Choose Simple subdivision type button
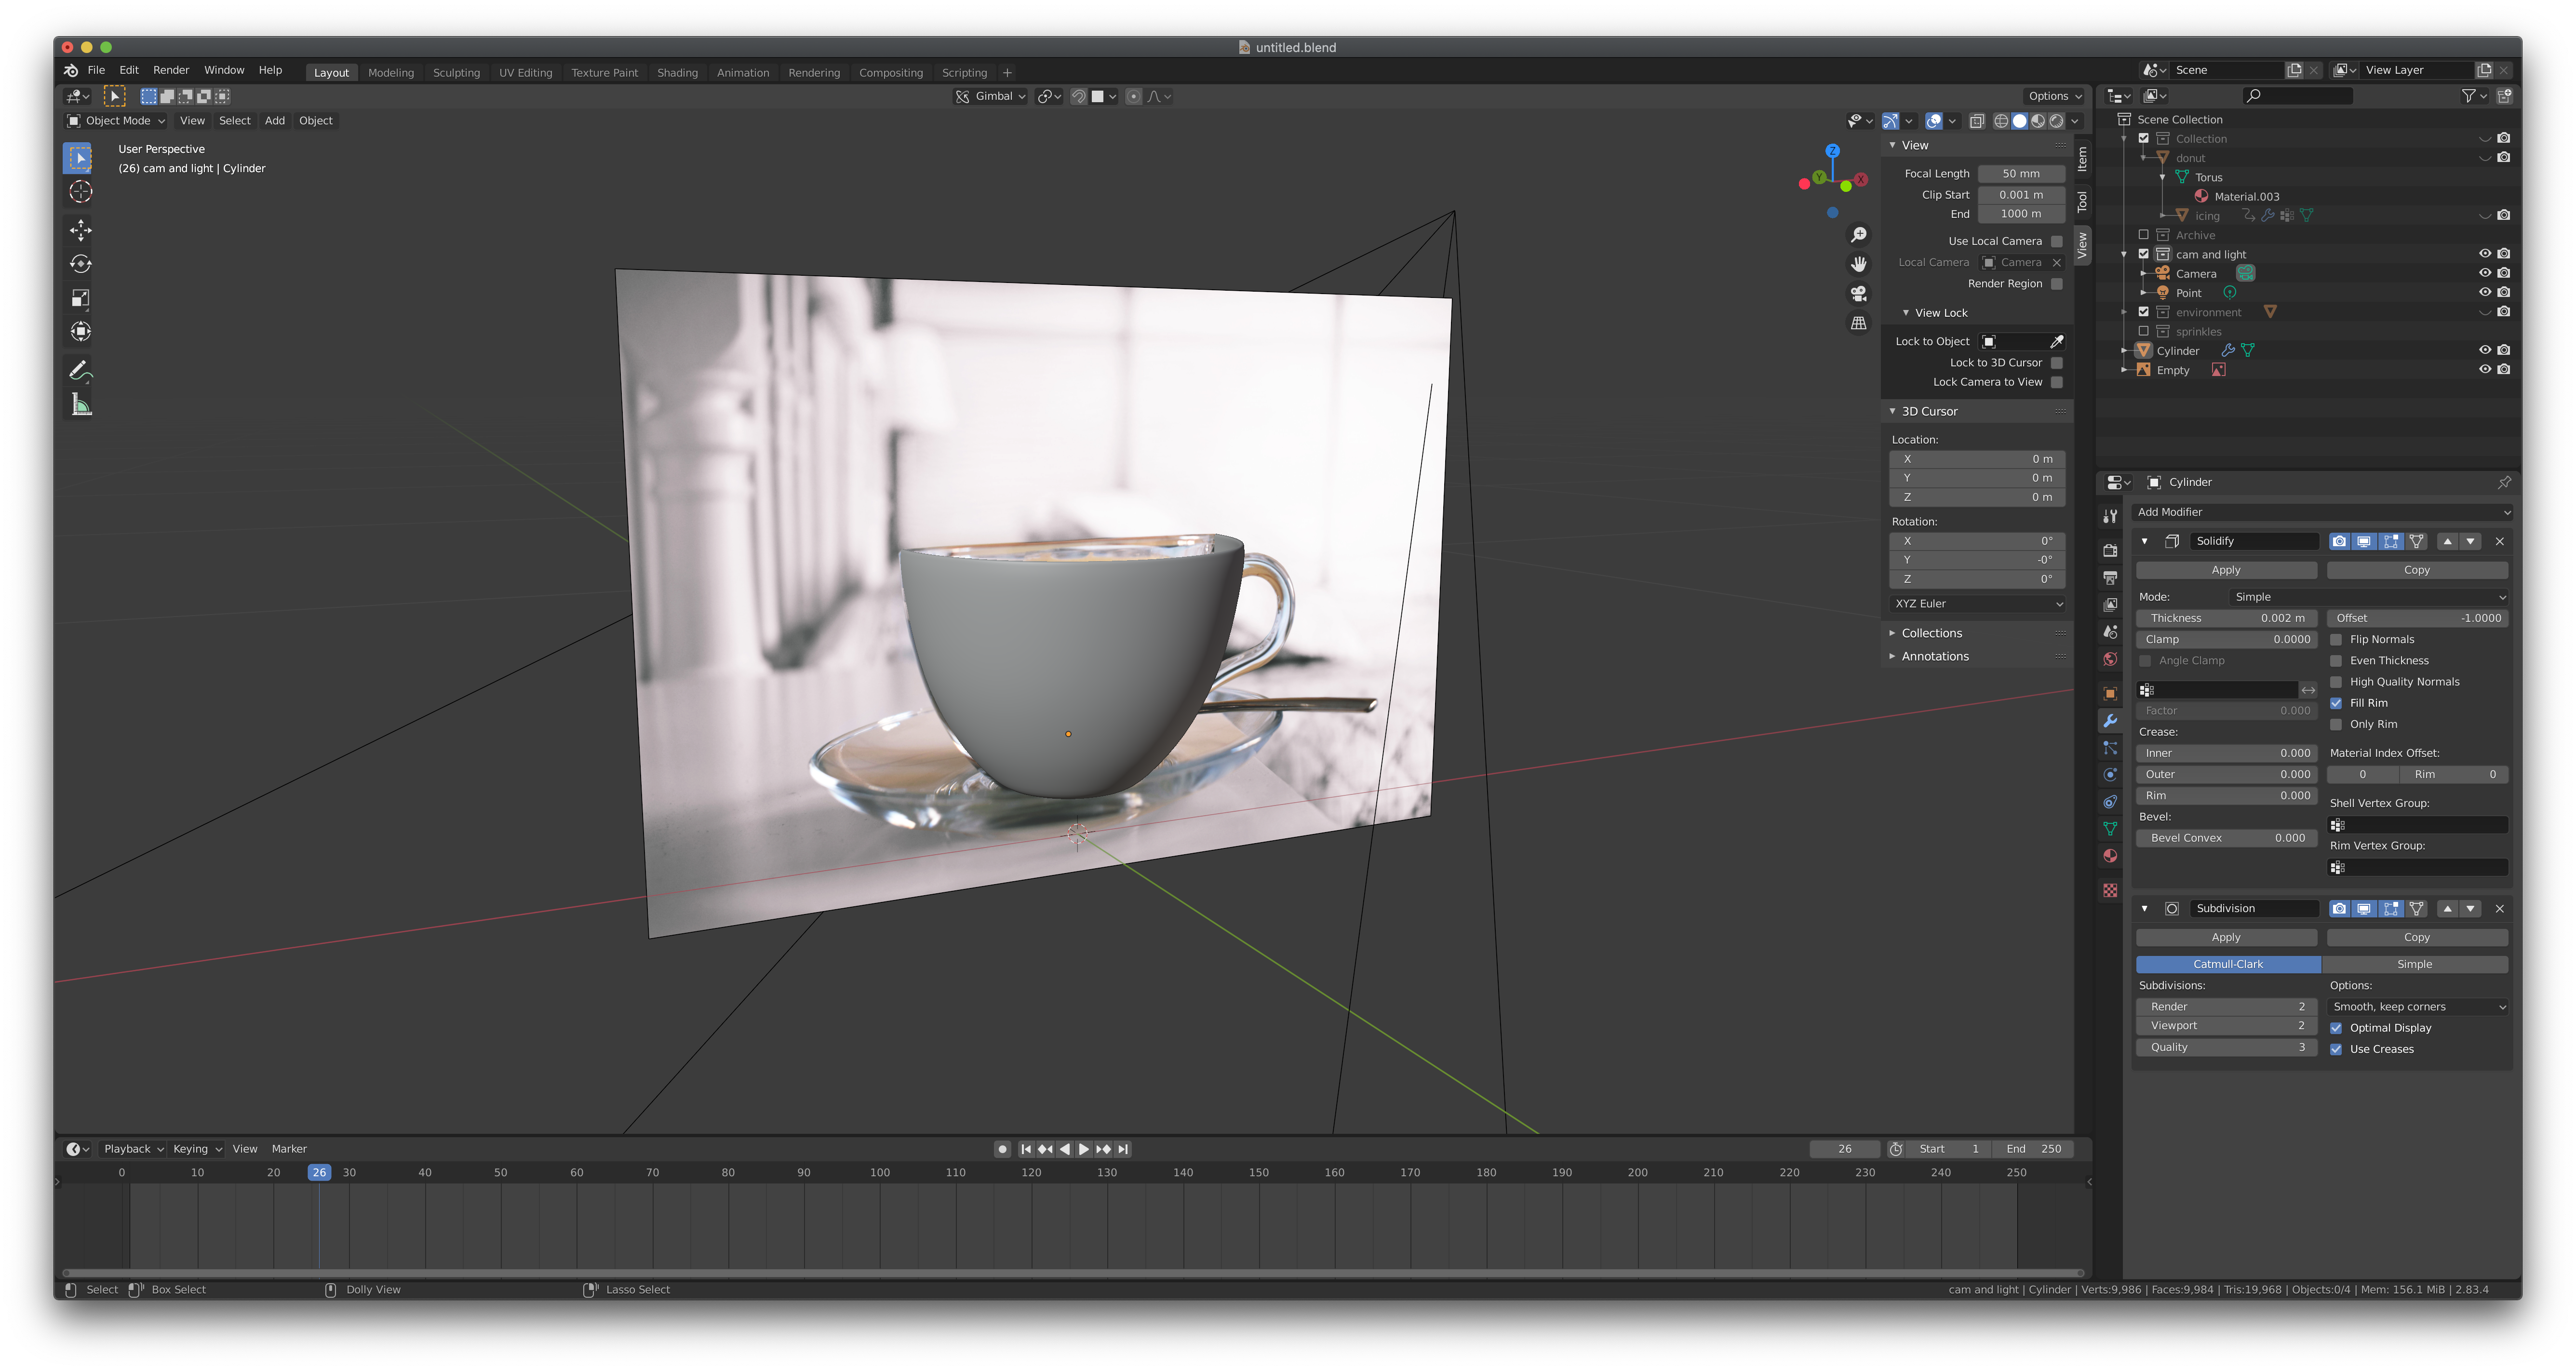Screen dimensions: 2576x1371 pos(2414,964)
